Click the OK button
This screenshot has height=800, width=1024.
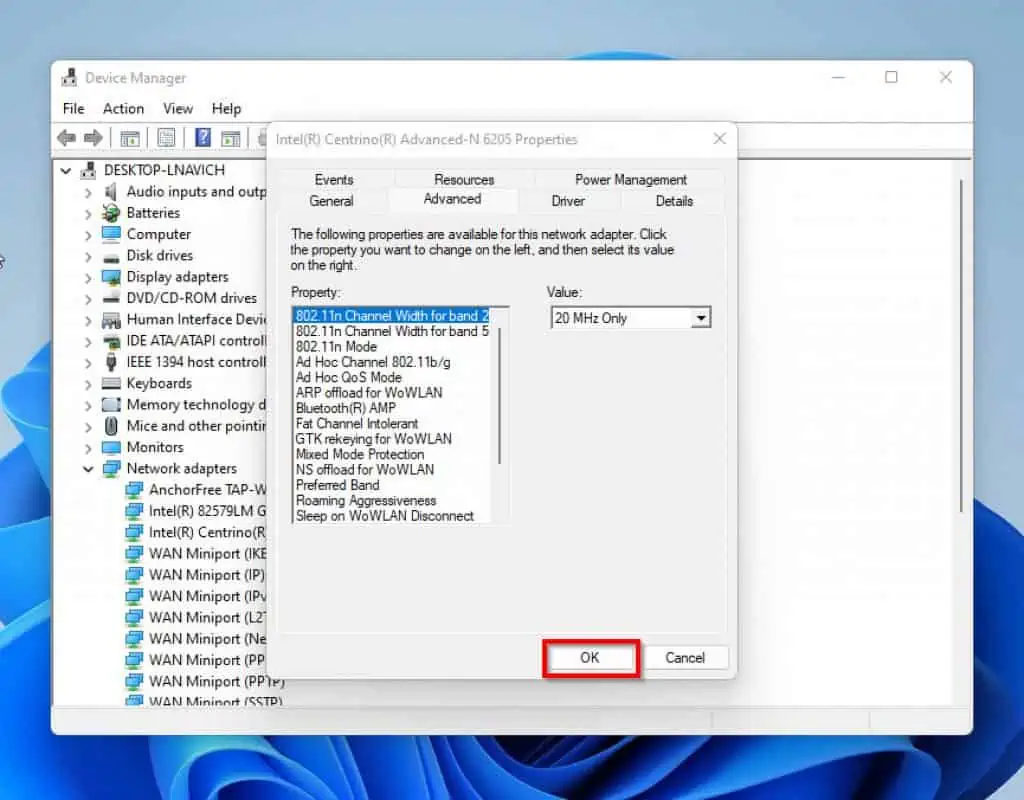(589, 658)
